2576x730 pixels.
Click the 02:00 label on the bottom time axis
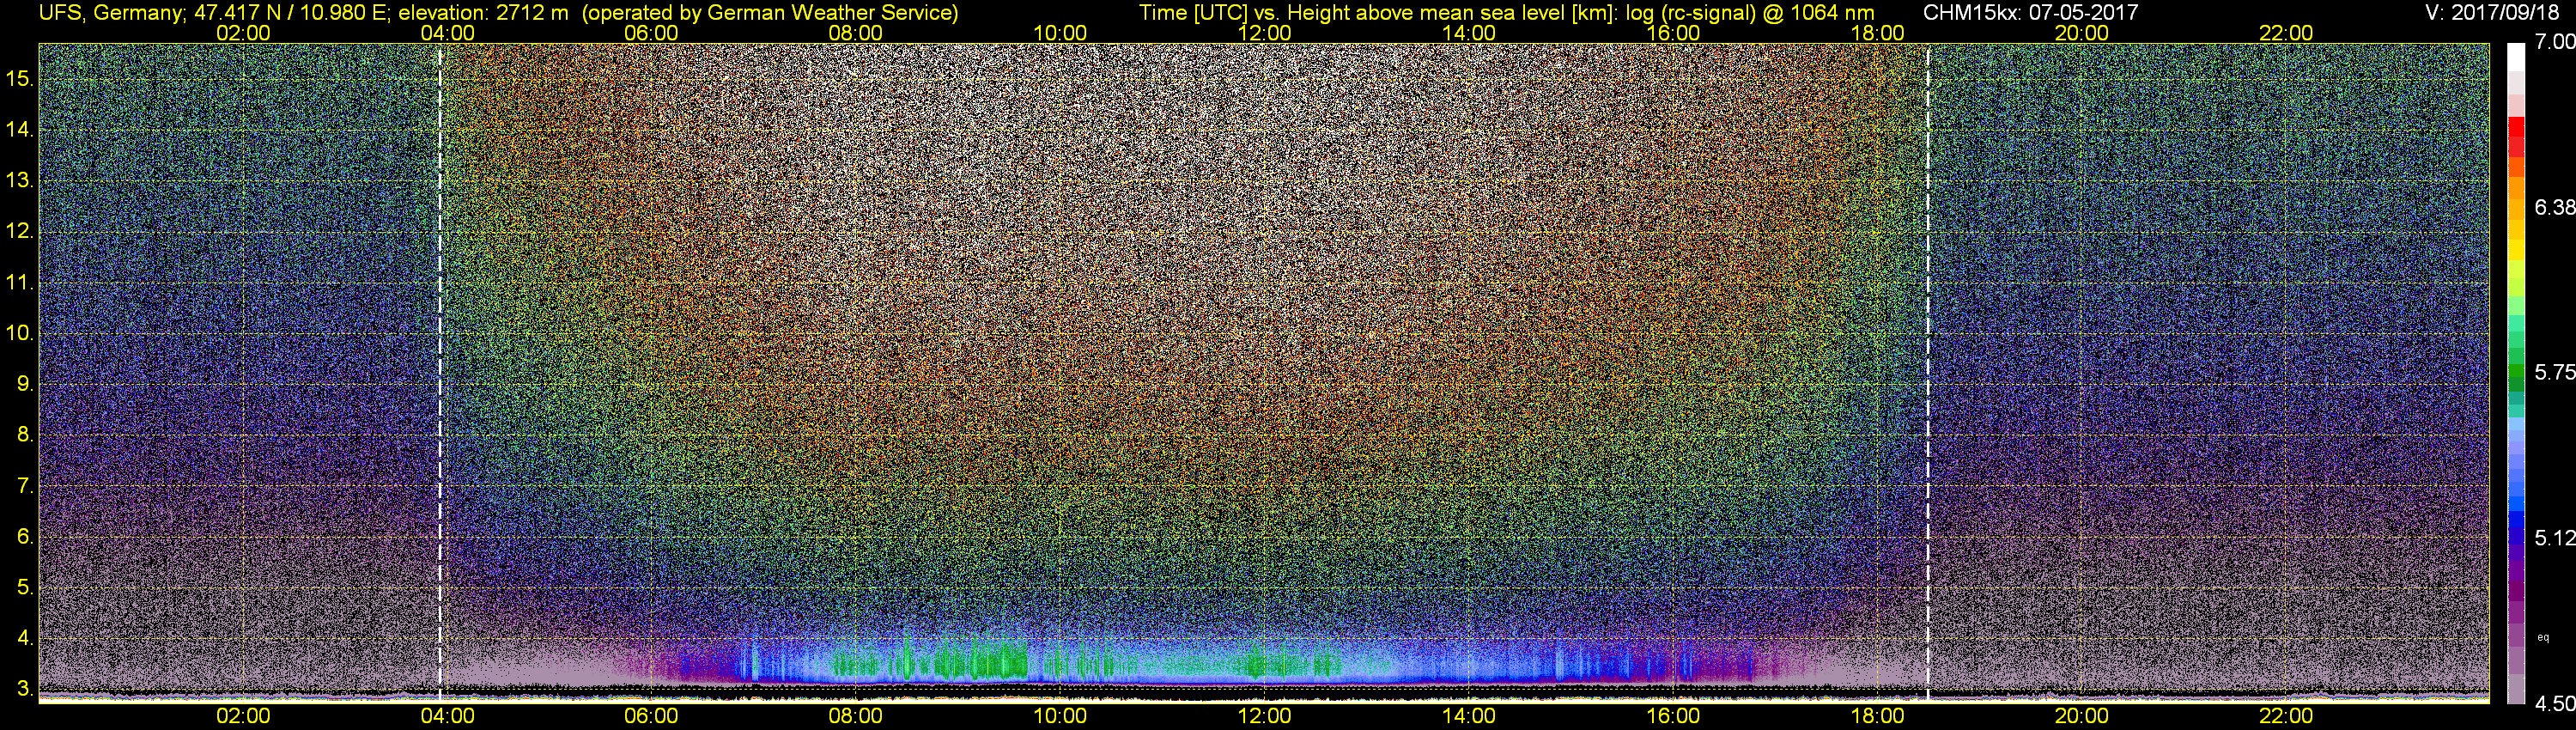point(243,716)
